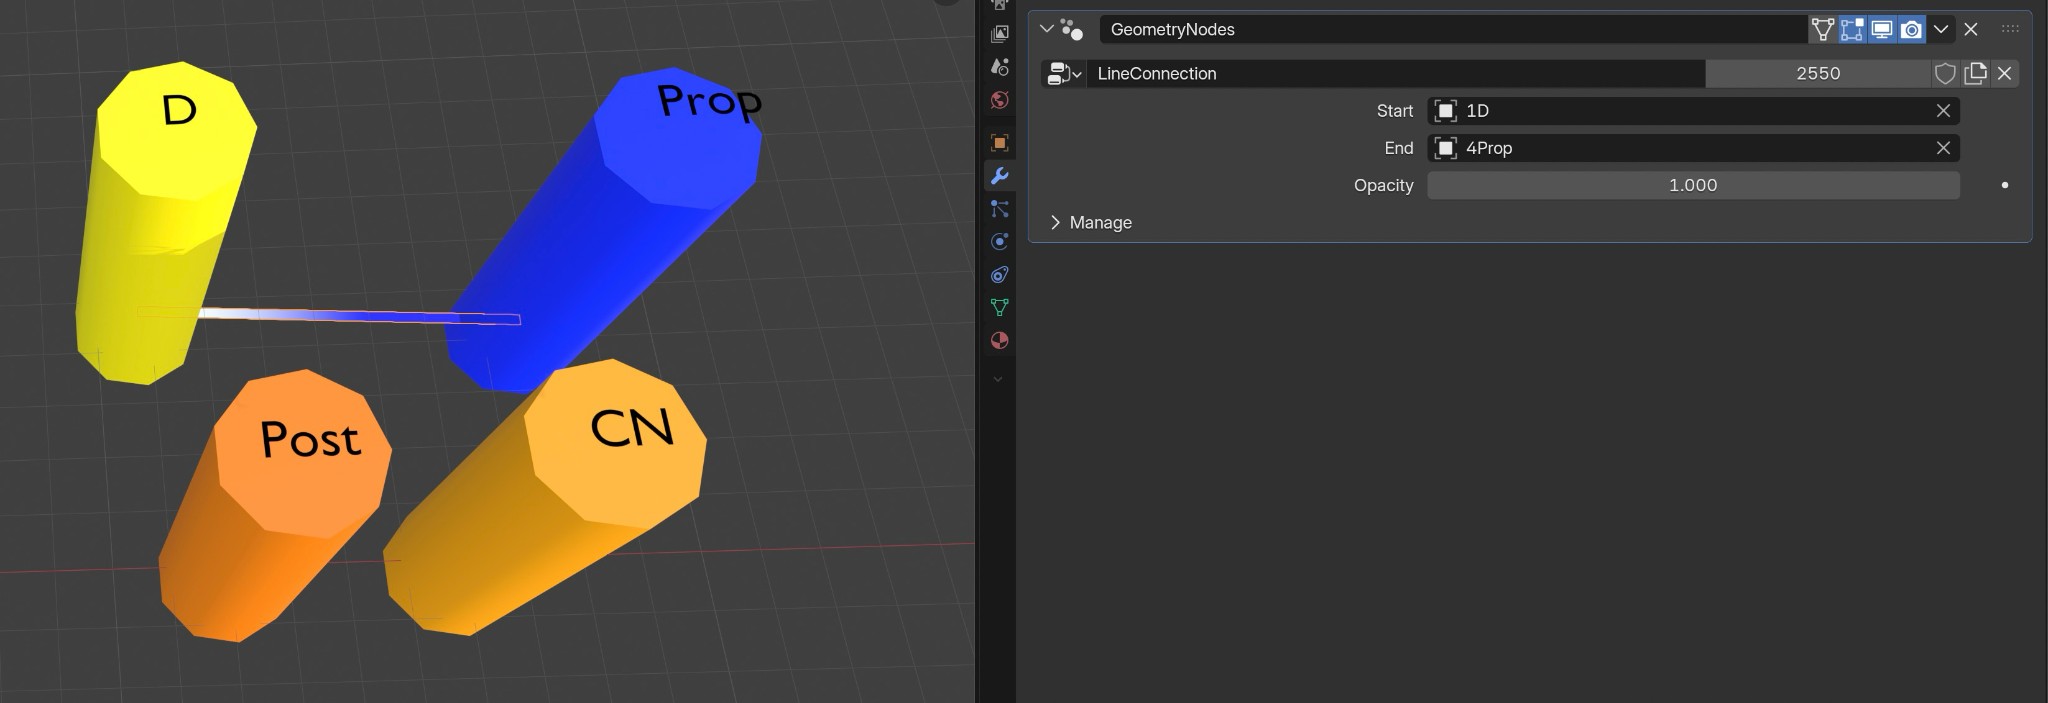Open the modifier extras dropdown menu
The image size is (2048, 703).
pos(1941,30)
